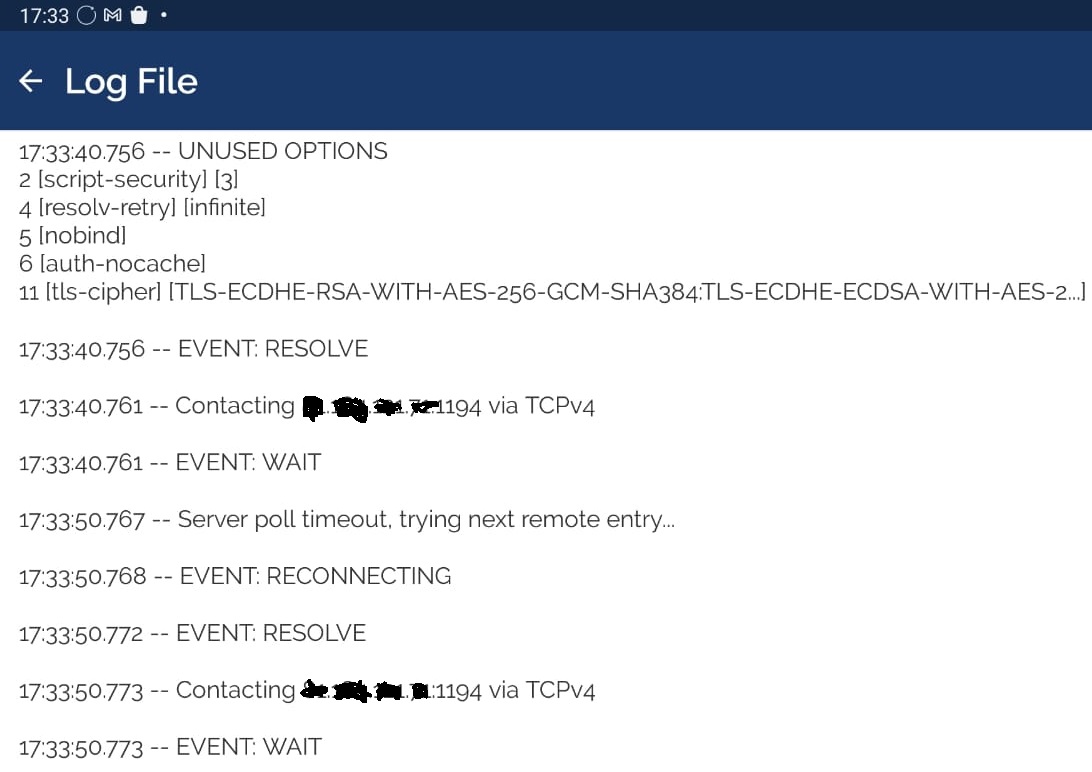Screen dimensions: 1092x772
Task: Tap the back arrow in the header
Action: click(31, 81)
